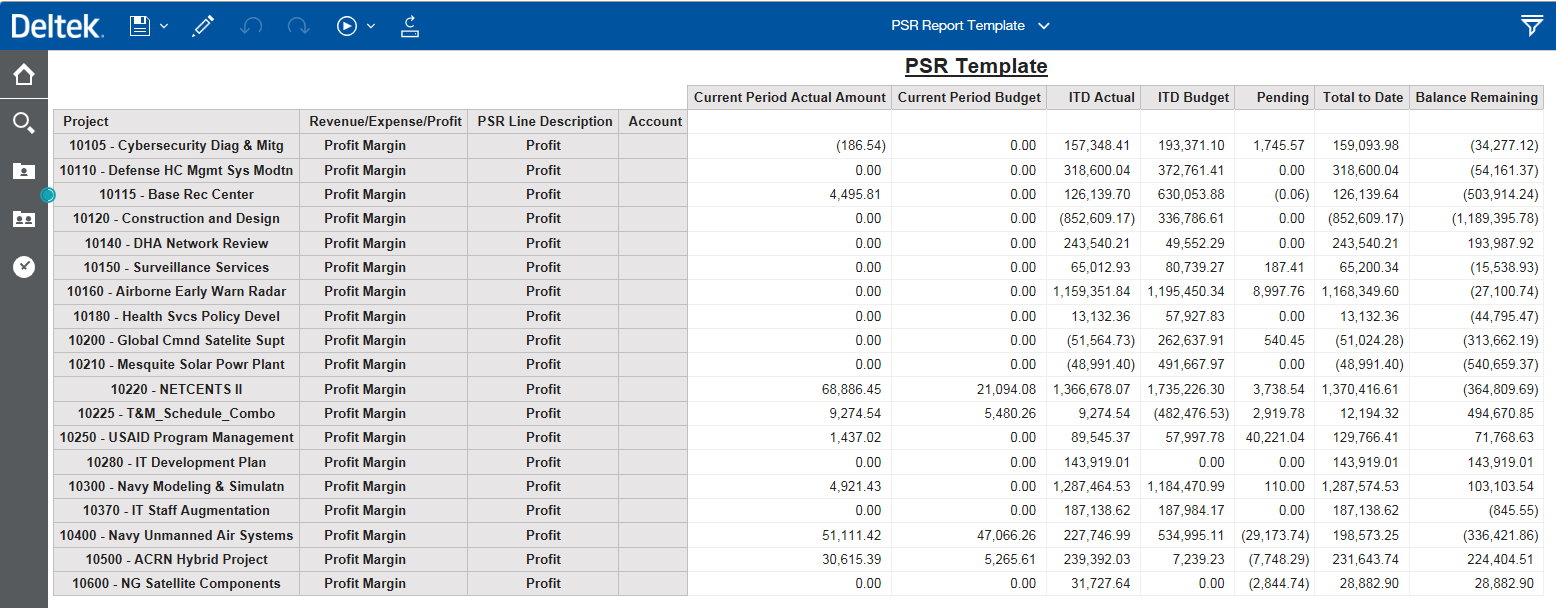Open the filter funnel icon
The height and width of the screenshot is (608, 1556).
(1531, 26)
